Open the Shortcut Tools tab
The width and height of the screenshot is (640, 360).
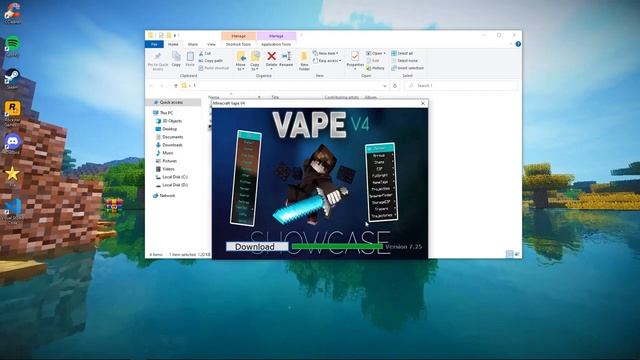238,44
